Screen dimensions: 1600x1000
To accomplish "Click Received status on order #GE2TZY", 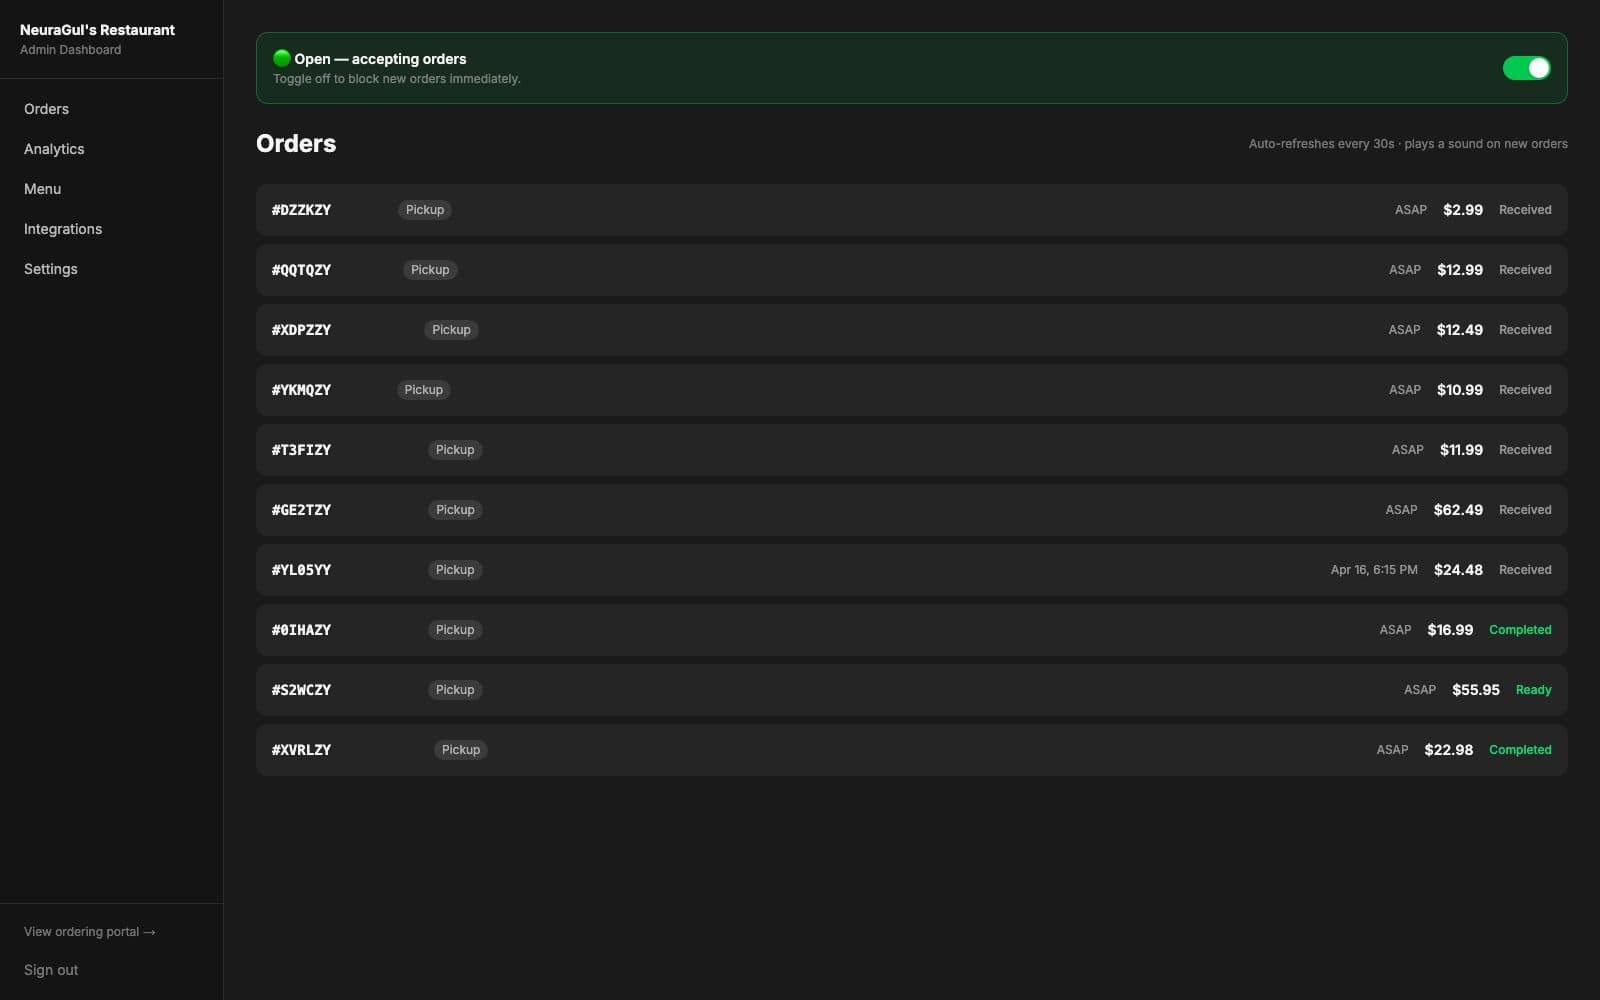I will coord(1525,510).
